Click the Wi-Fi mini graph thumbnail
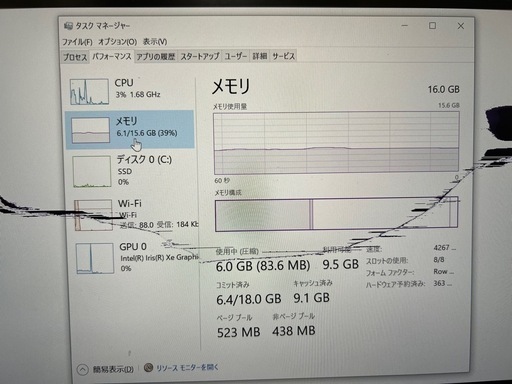 pyautogui.click(x=93, y=215)
